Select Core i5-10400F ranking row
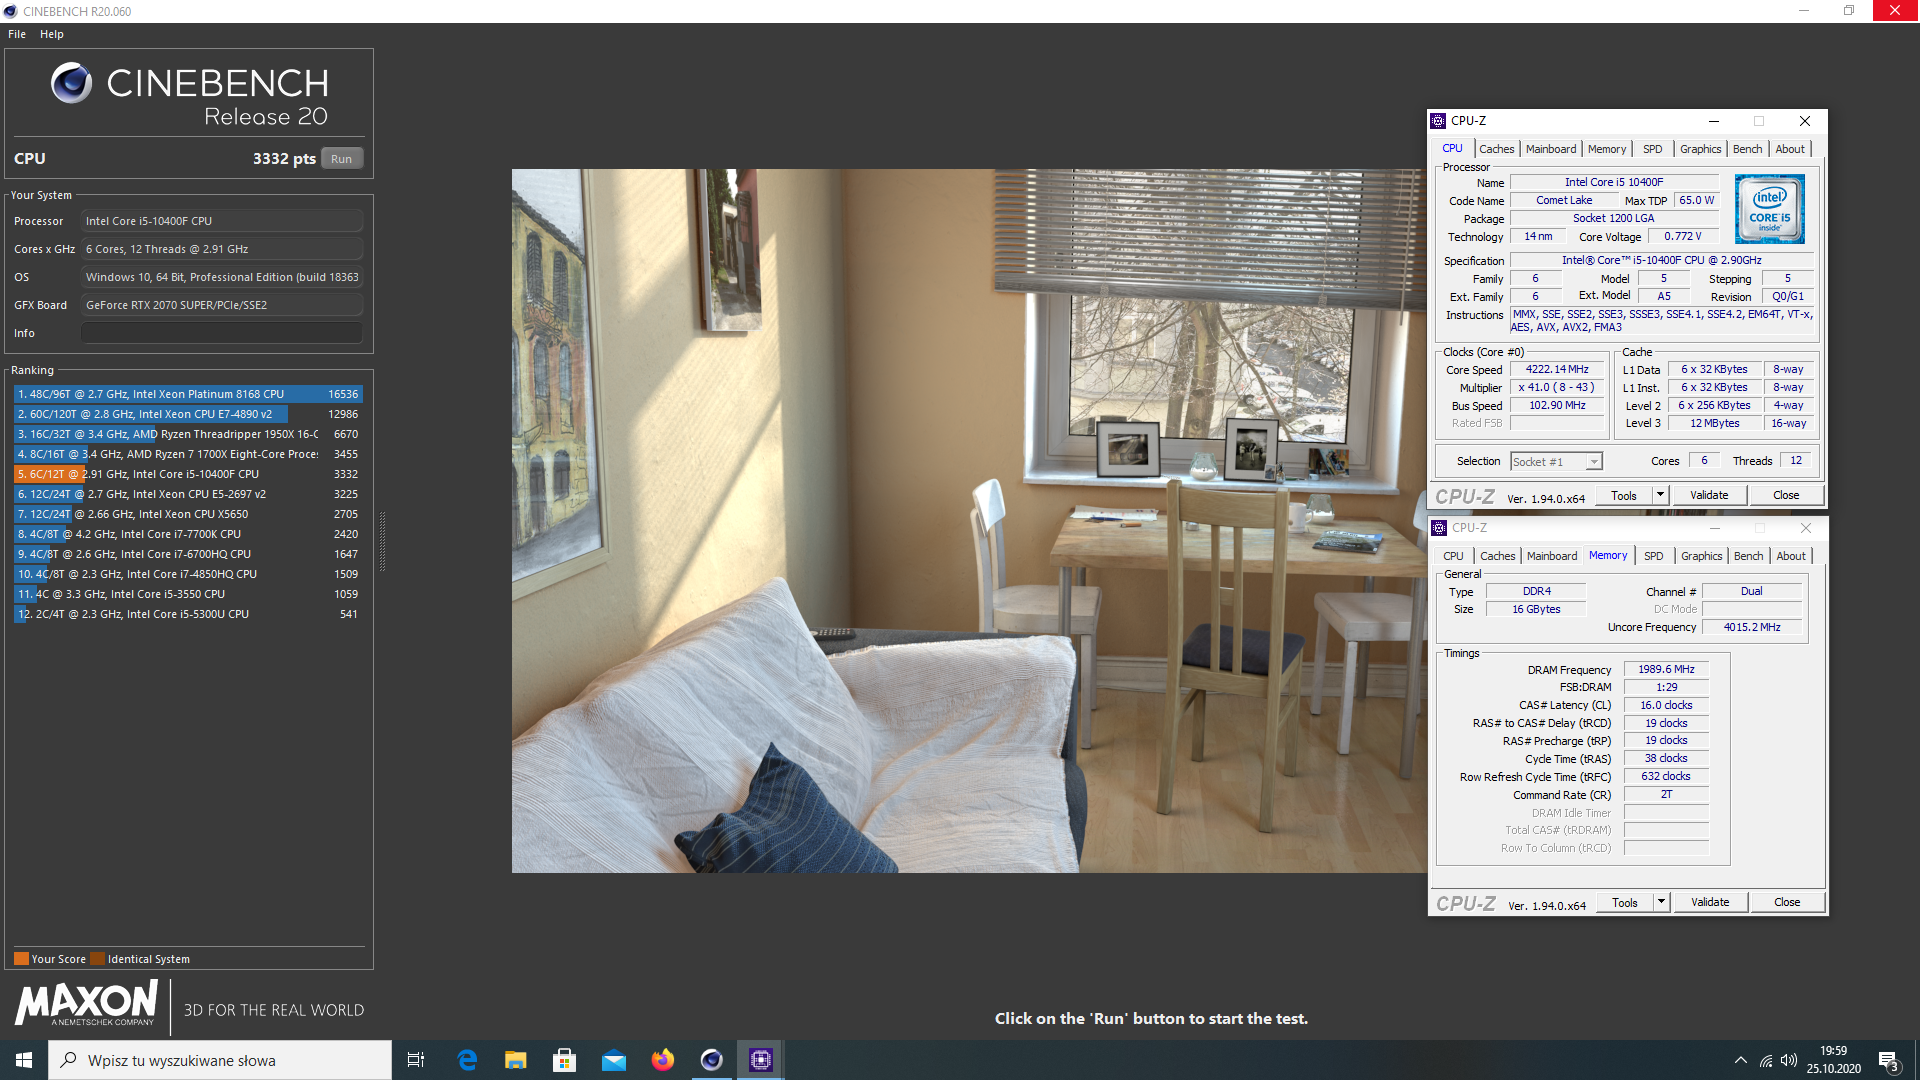Image resolution: width=1920 pixels, height=1080 pixels. [x=188, y=474]
